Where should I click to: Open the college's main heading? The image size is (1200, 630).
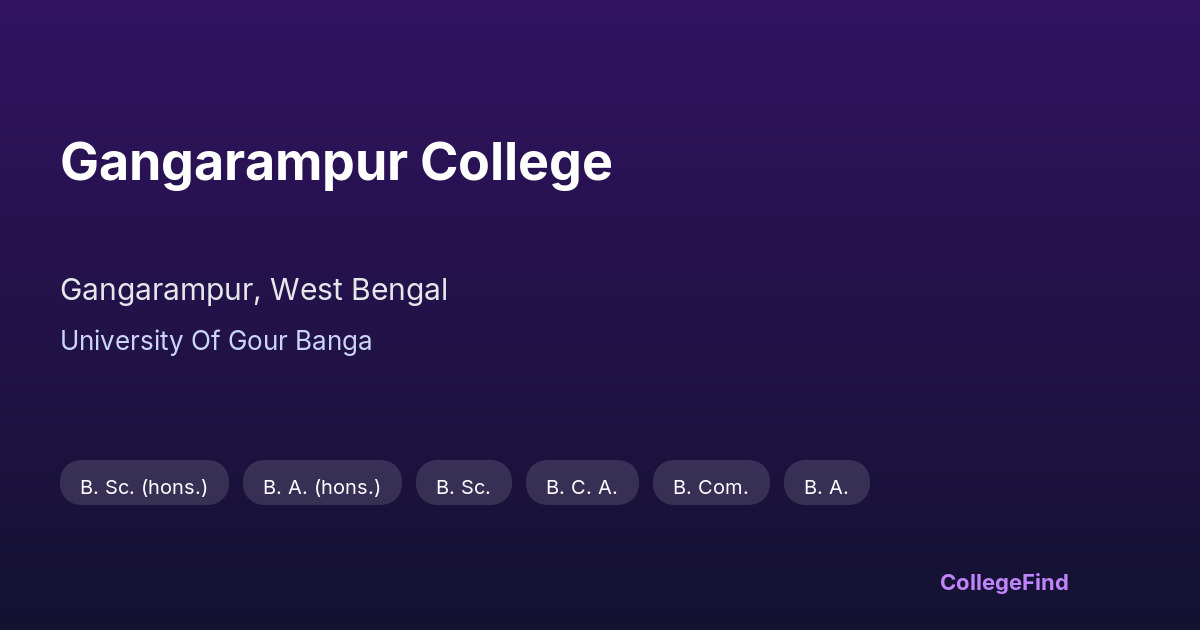pos(336,162)
